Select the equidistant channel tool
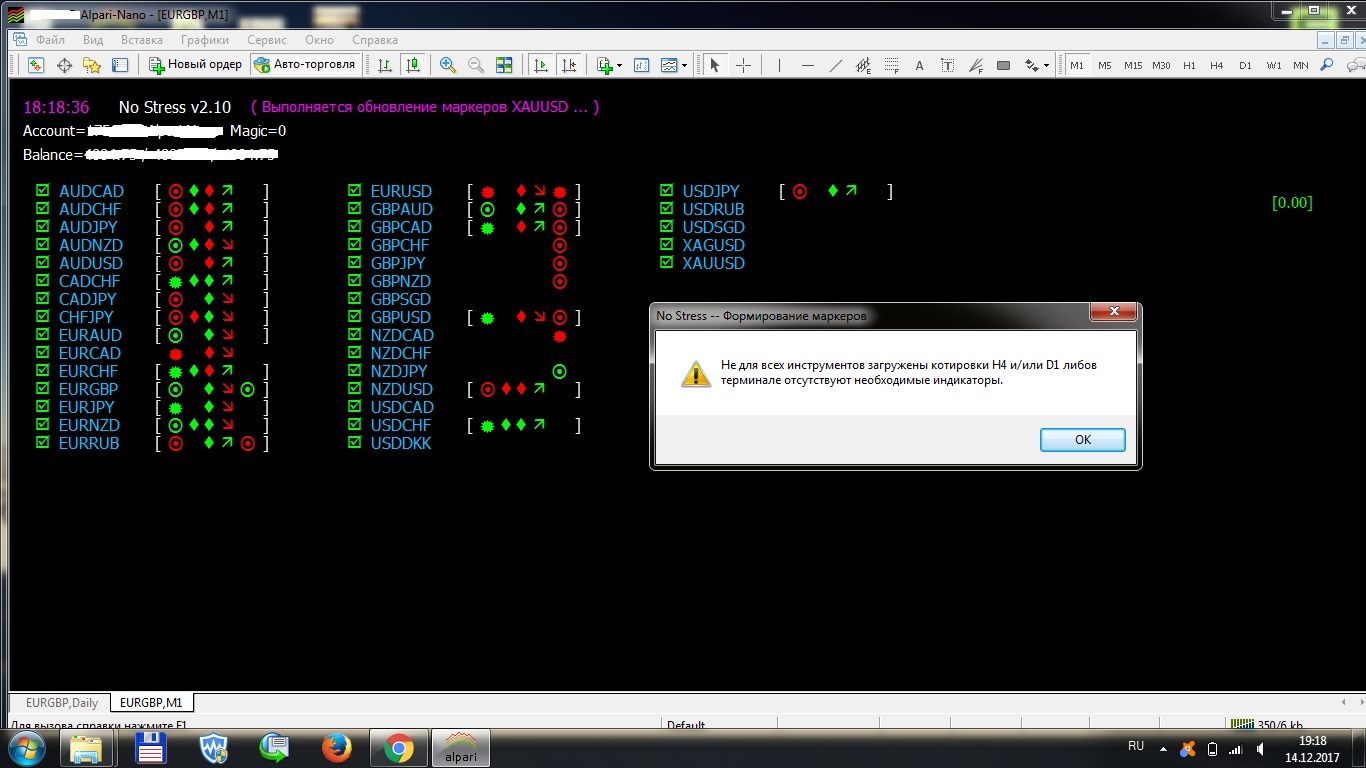Viewport: 1366px width, 768px height. tap(864, 65)
